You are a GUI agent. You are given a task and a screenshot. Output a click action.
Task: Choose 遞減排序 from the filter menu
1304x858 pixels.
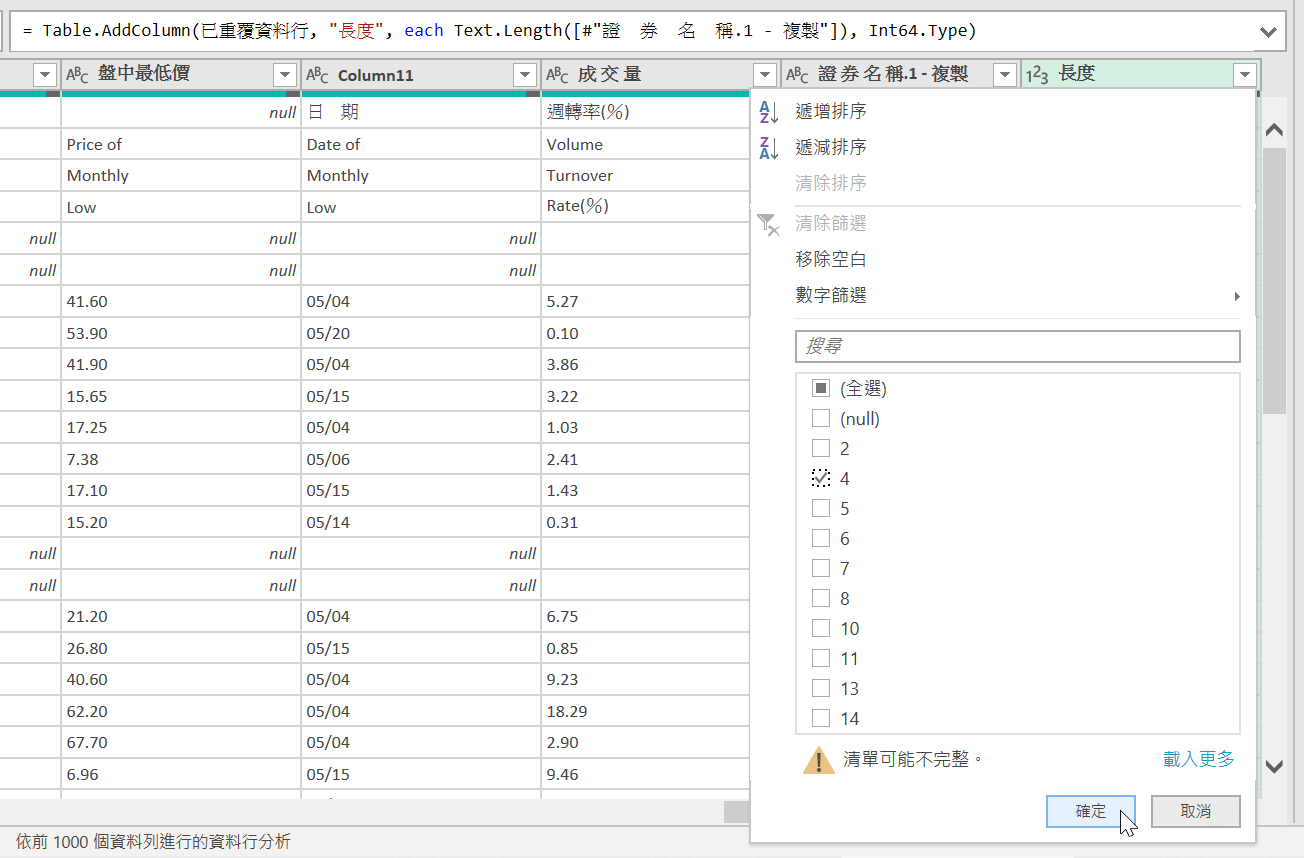pyautogui.click(x=831, y=148)
